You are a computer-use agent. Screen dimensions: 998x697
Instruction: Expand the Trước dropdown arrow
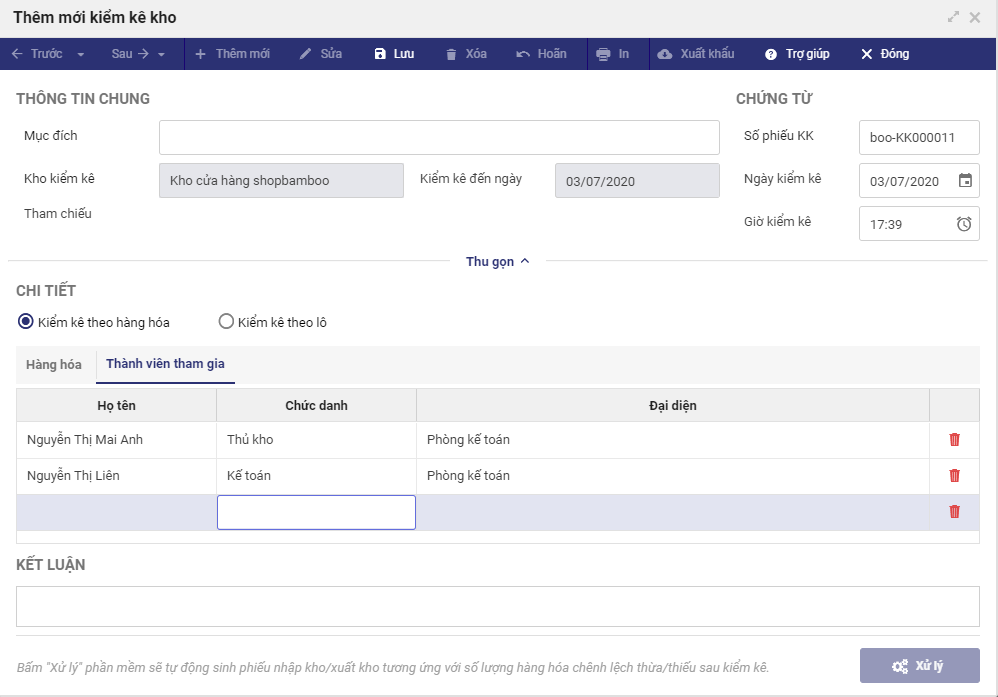(x=81, y=54)
